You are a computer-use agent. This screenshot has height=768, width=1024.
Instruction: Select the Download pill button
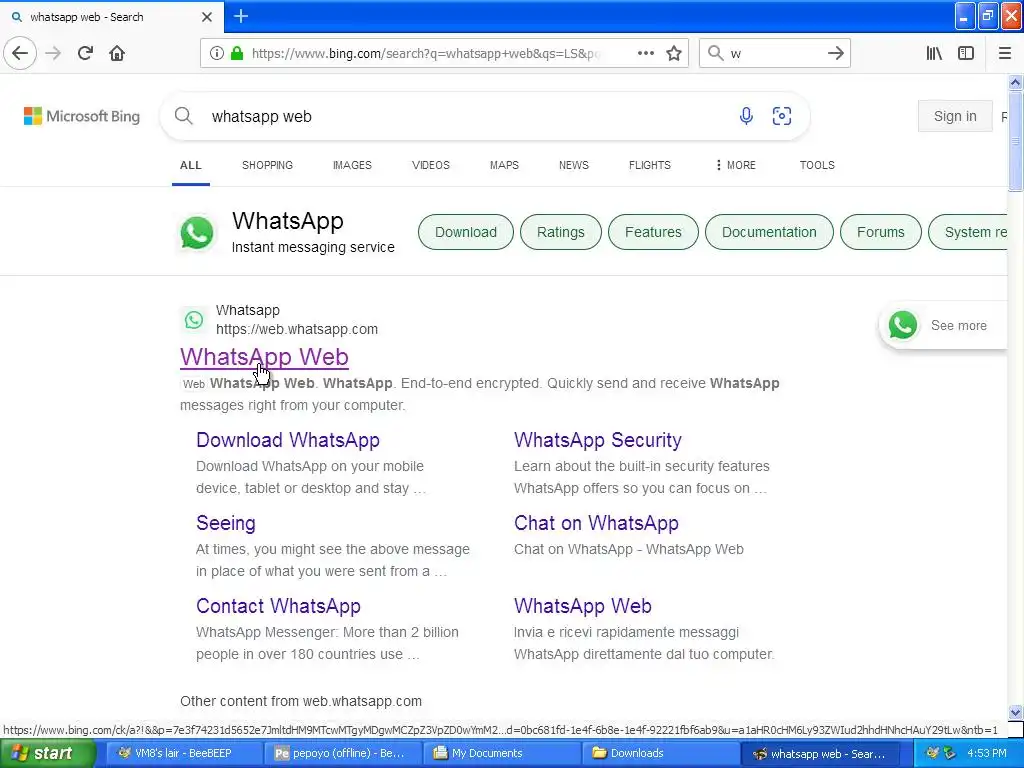pos(466,232)
